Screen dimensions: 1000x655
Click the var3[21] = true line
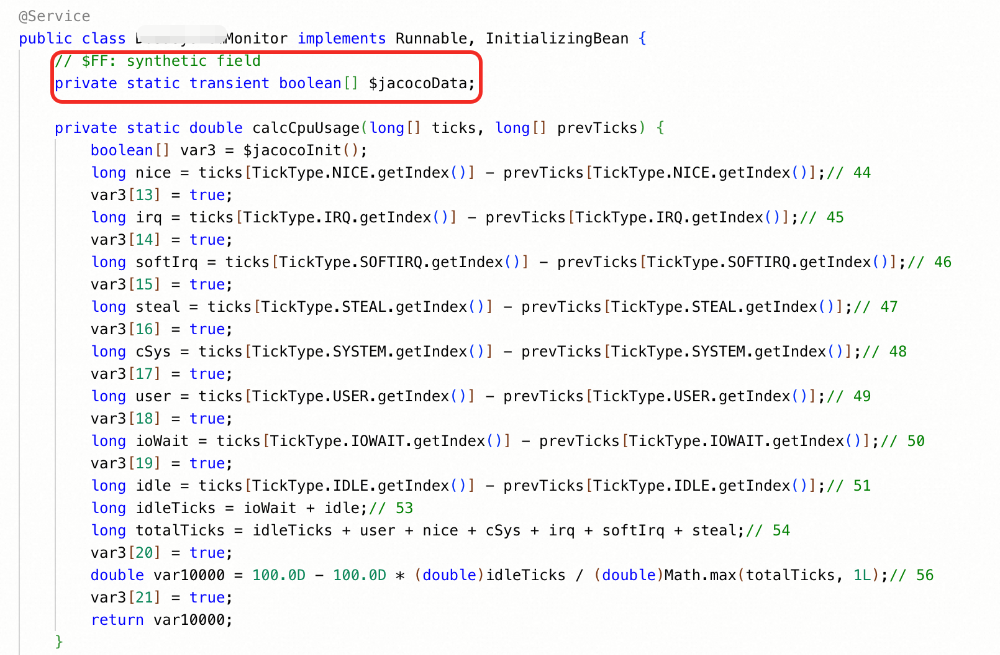tap(162, 598)
